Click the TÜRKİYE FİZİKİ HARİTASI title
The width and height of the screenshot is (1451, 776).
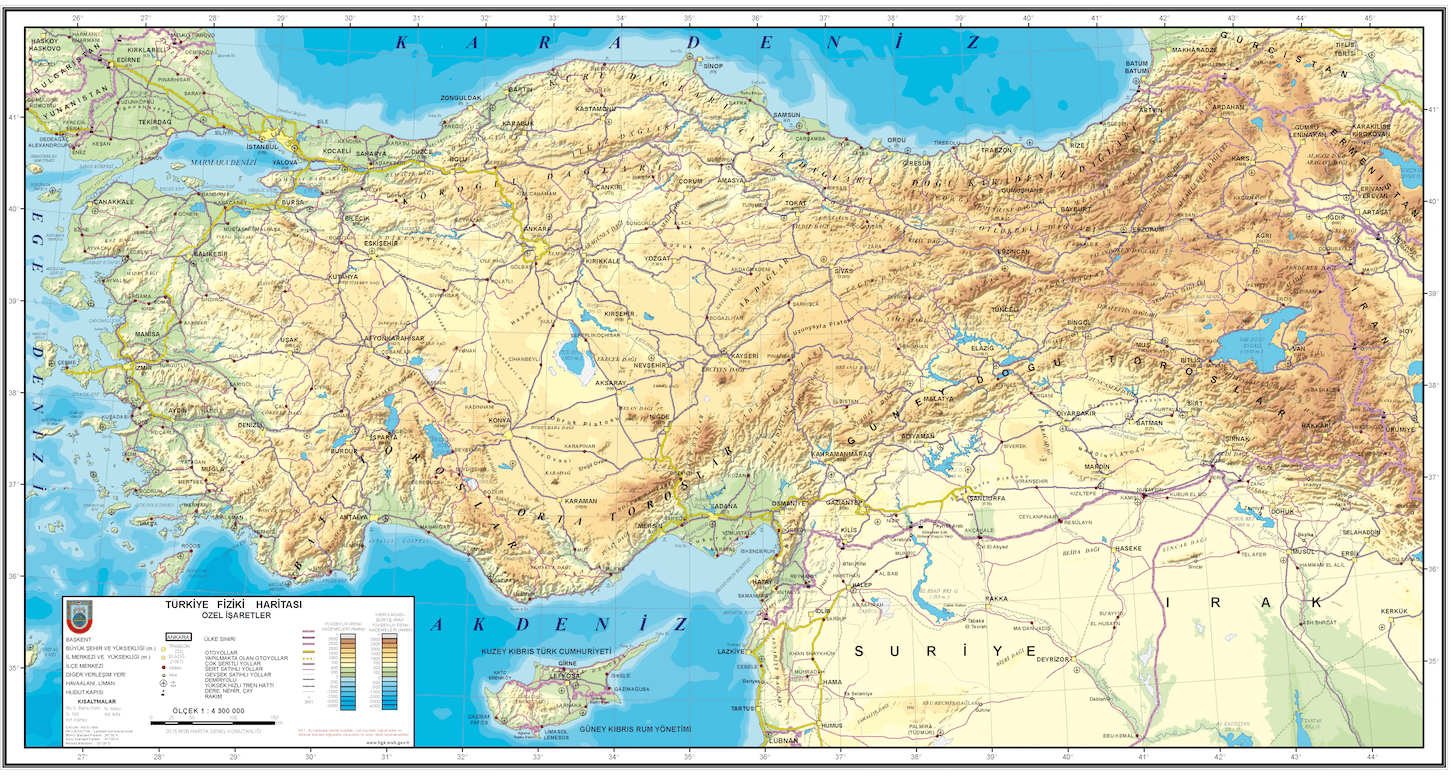(234, 604)
